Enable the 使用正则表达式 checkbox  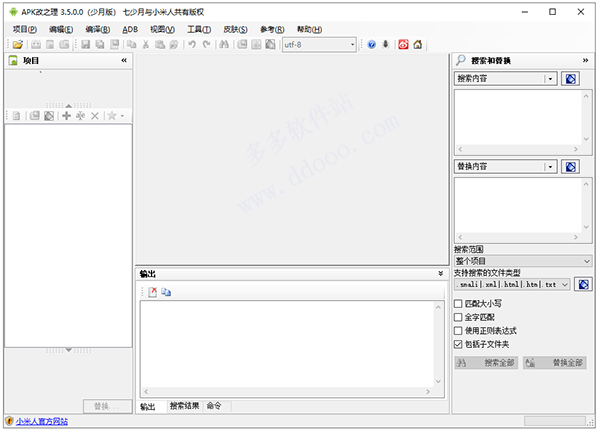[x=458, y=331]
